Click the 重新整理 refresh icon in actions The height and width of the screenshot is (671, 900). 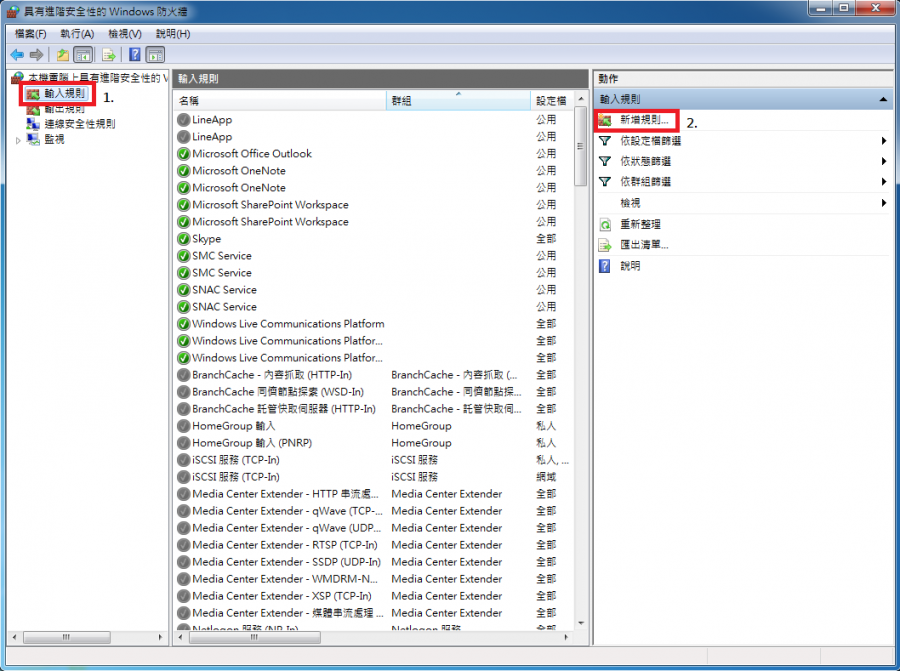coord(604,225)
